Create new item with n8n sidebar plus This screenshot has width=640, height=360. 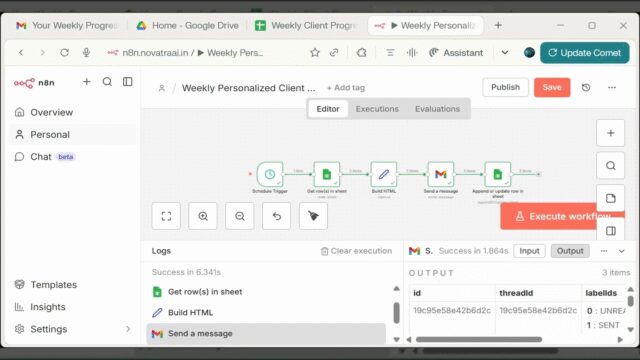click(87, 82)
